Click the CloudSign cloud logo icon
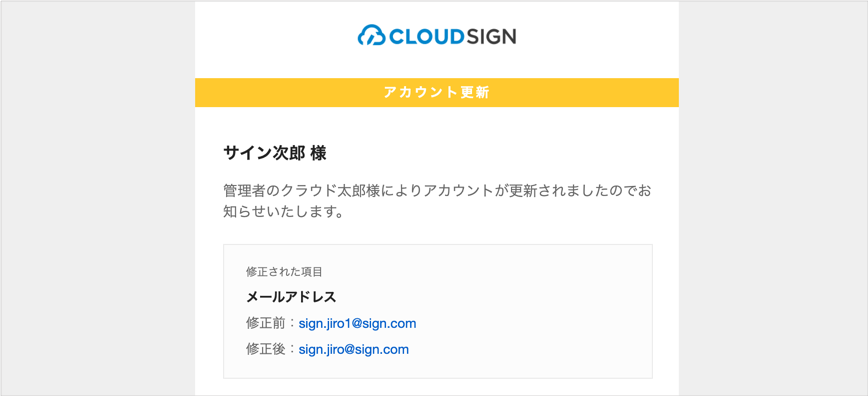The width and height of the screenshot is (868, 396). pyautogui.click(x=371, y=35)
